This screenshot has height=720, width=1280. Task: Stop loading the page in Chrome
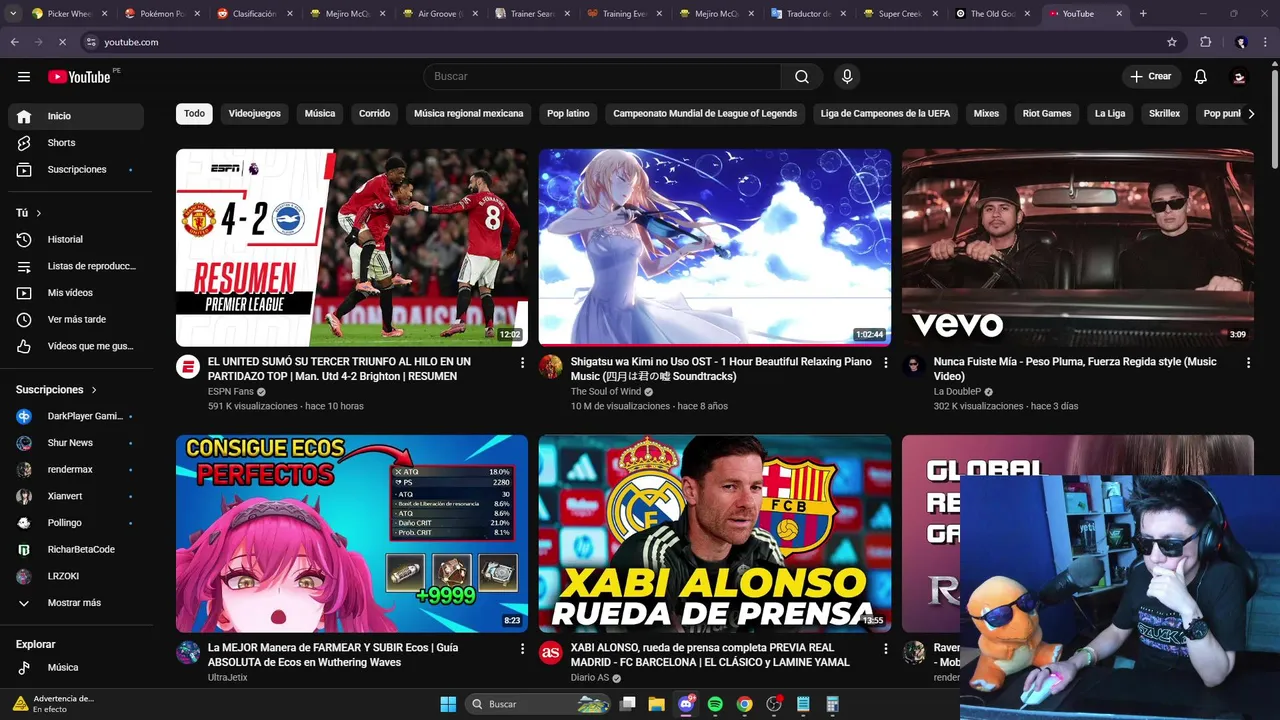coord(61,42)
